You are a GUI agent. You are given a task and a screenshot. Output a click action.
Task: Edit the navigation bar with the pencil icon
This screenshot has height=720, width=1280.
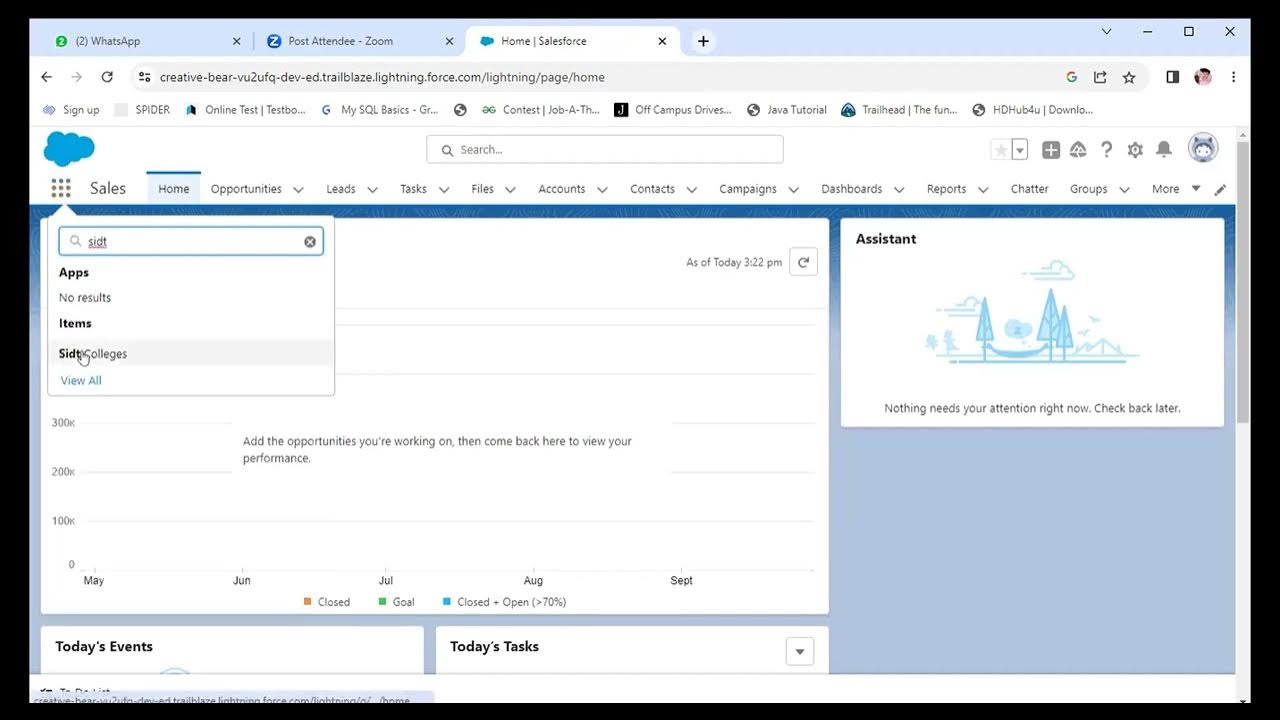(1220, 189)
